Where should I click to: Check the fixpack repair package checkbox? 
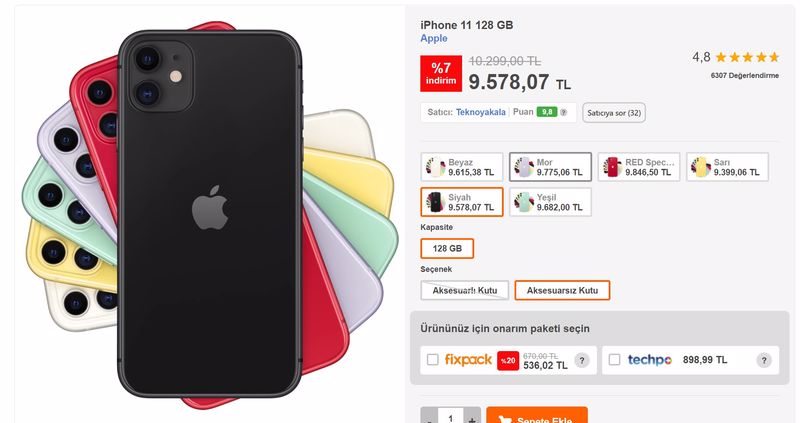[x=432, y=360]
